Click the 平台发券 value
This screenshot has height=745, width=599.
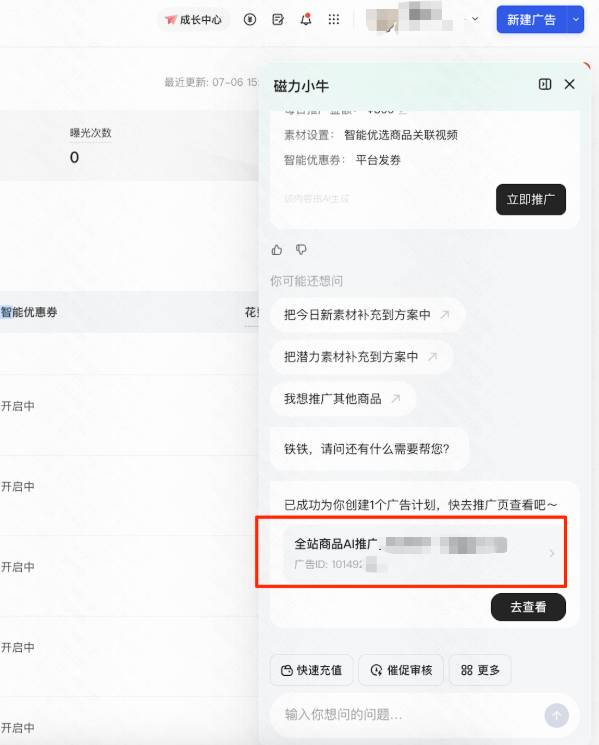pyautogui.click(x=378, y=160)
